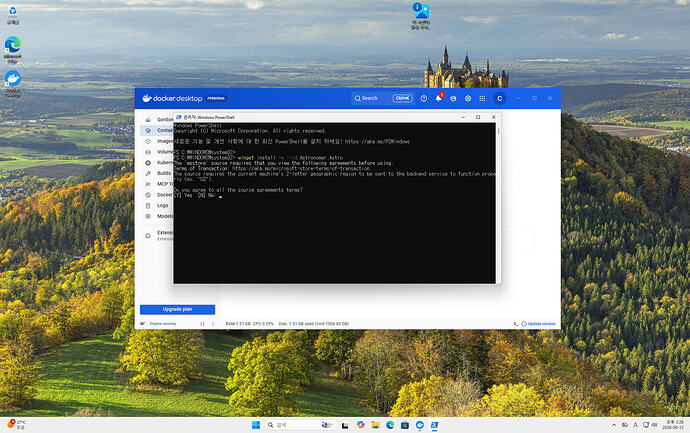Open the Docker terminal icon in status bar
Screen dimensions: 690x433
click(x=515, y=324)
